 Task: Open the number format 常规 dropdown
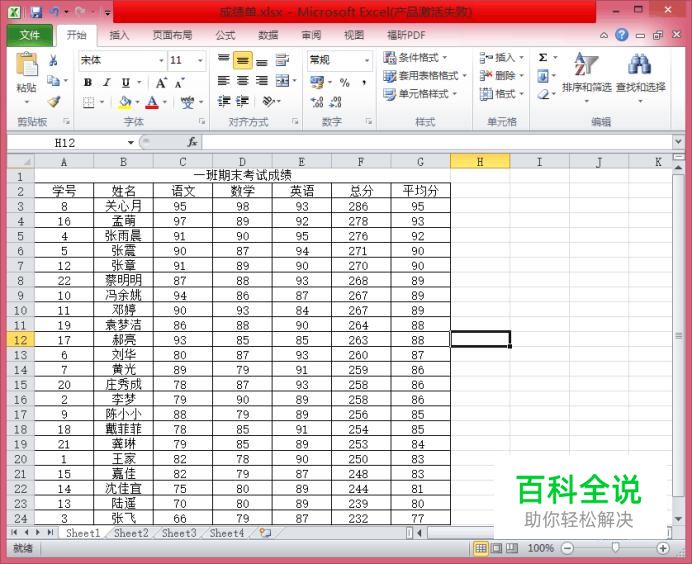pos(367,60)
